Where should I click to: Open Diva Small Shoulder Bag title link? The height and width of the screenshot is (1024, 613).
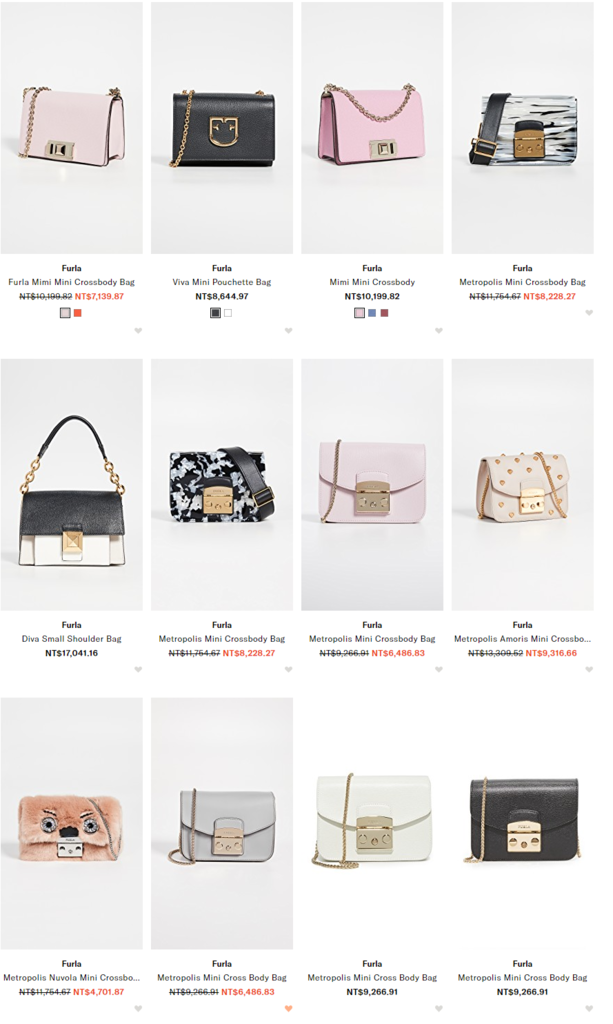click(72, 639)
